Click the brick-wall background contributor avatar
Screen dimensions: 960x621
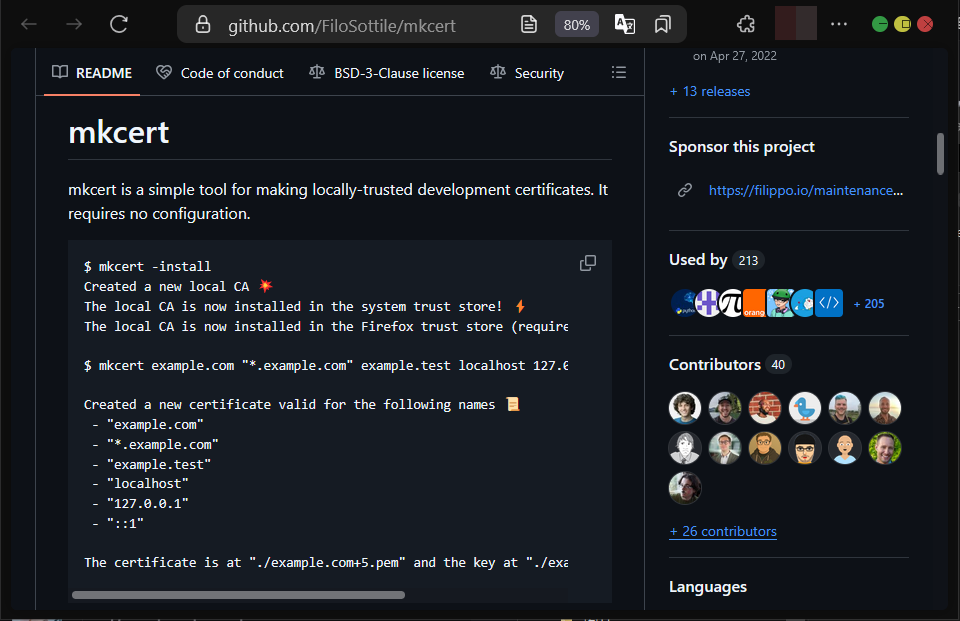tap(765, 408)
